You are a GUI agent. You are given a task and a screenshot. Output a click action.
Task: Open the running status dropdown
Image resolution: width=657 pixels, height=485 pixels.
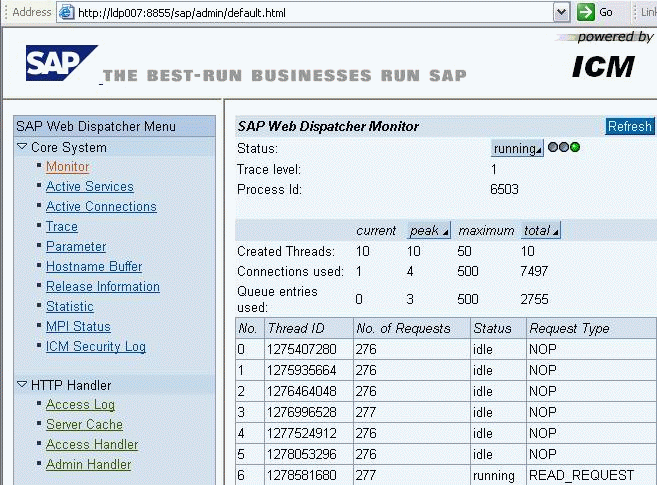[517, 149]
